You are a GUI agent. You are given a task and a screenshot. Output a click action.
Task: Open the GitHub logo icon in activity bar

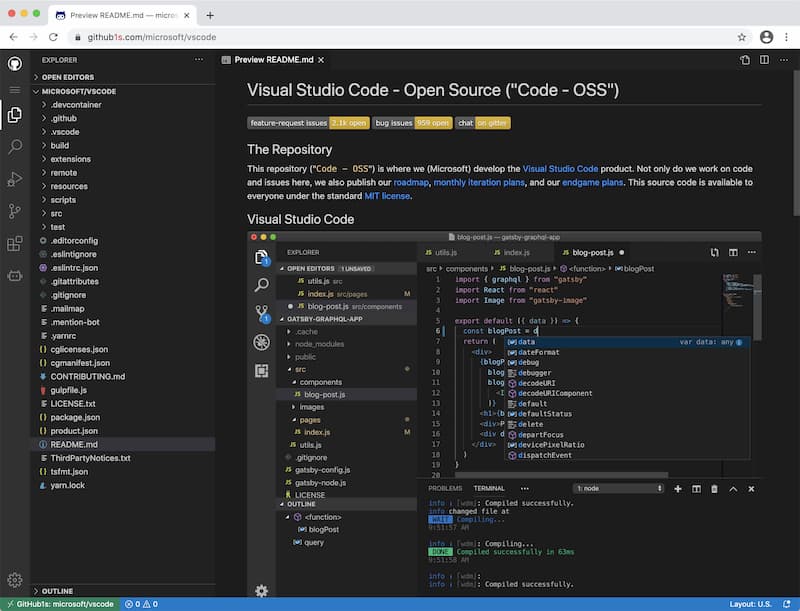15,64
